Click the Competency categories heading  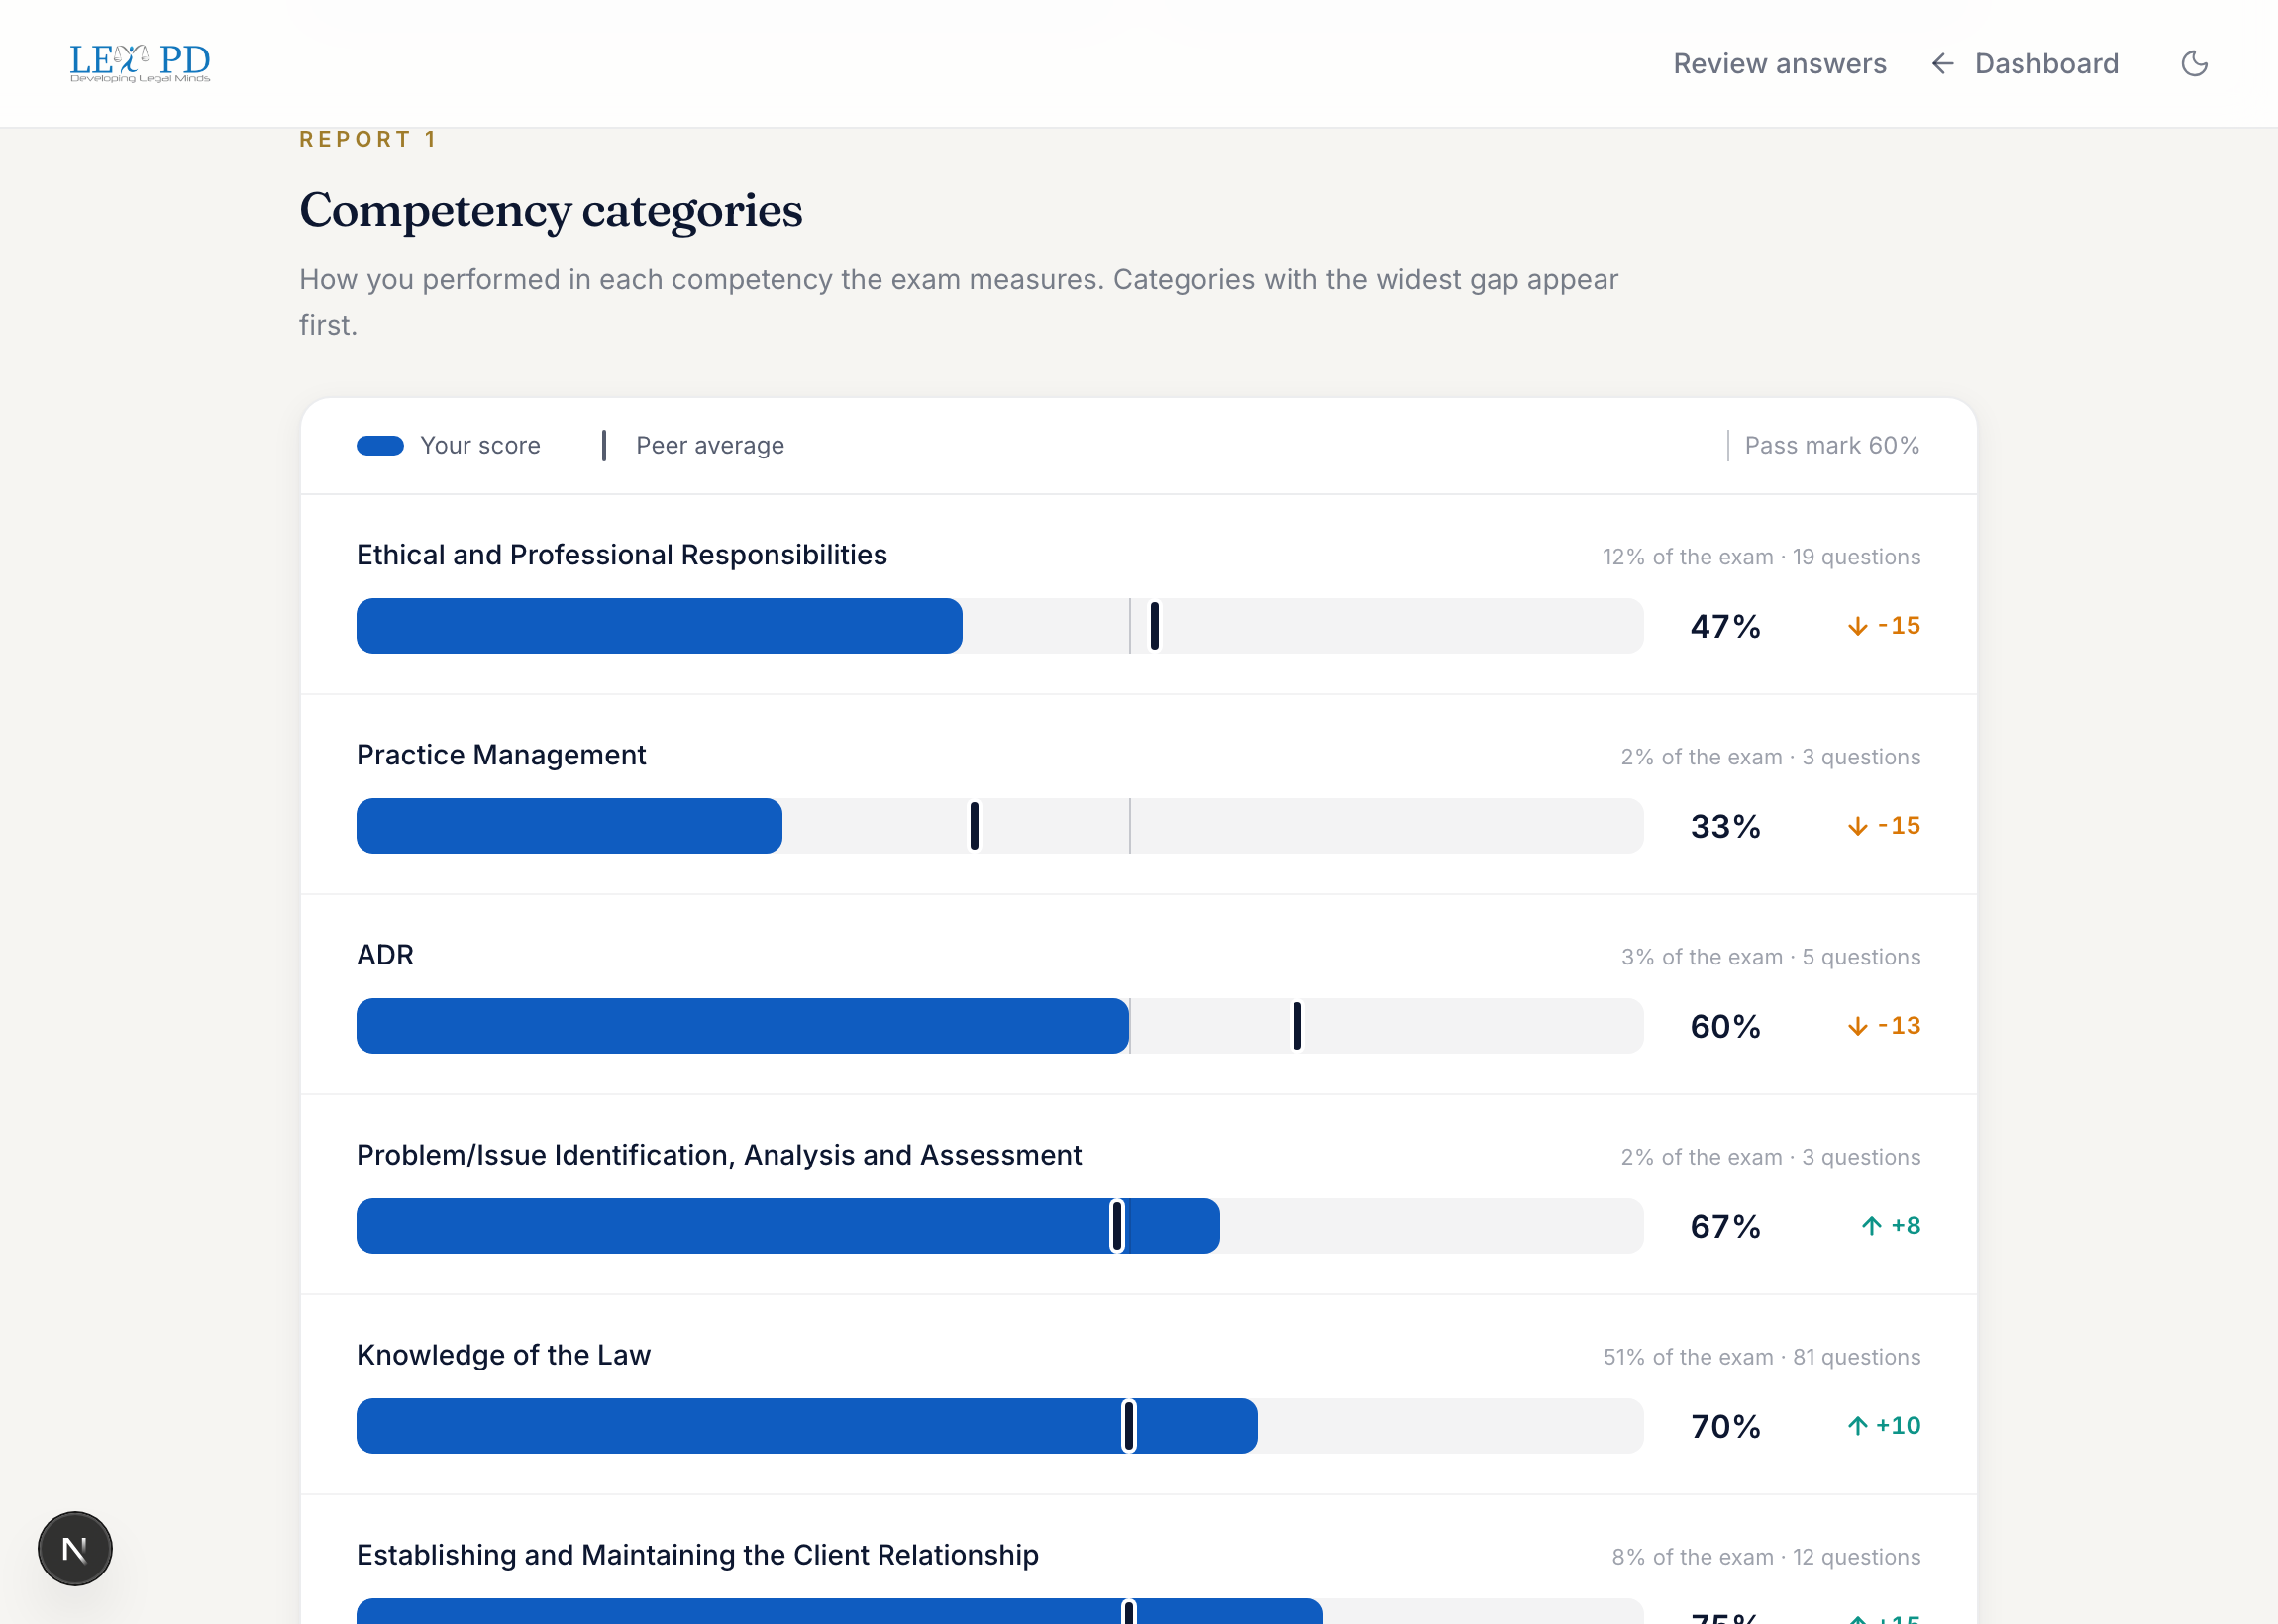click(x=550, y=210)
